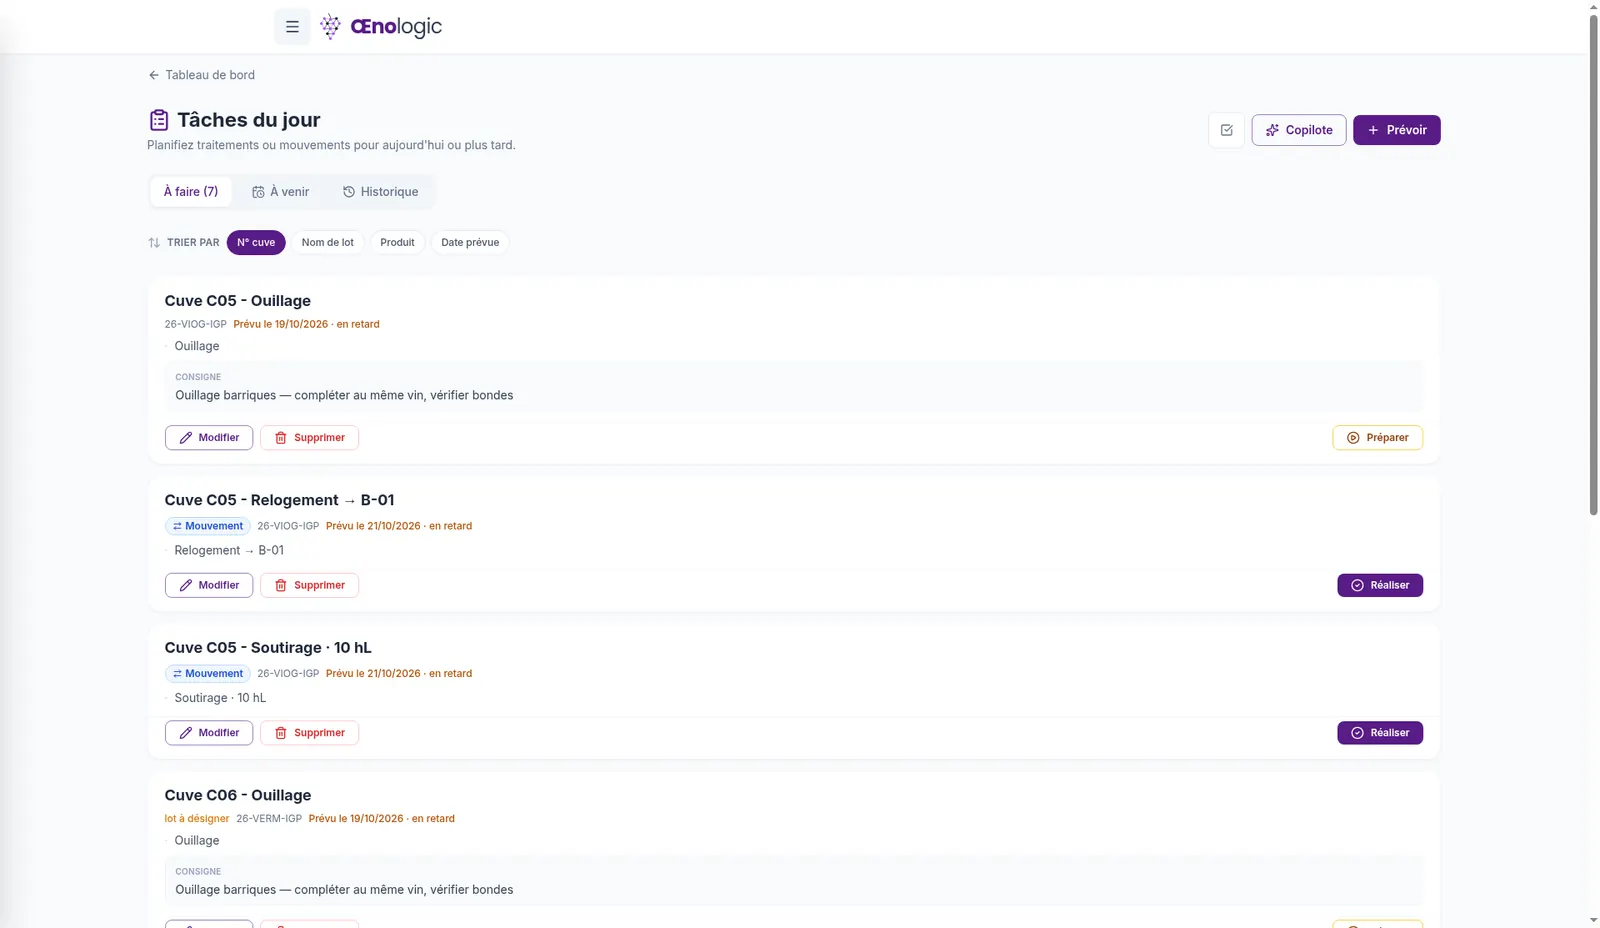
Task: Select the title Cuve C06 - Ouillage
Action: coord(238,795)
